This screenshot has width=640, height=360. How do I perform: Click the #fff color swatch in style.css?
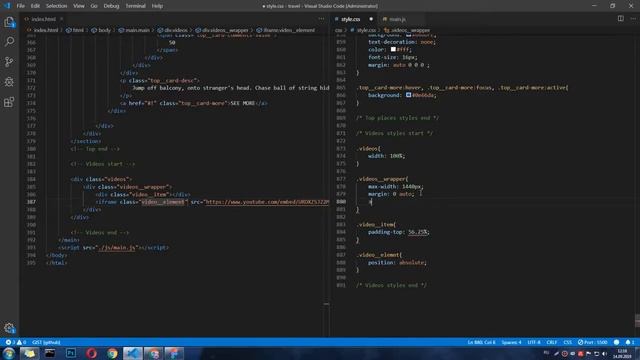(x=393, y=49)
